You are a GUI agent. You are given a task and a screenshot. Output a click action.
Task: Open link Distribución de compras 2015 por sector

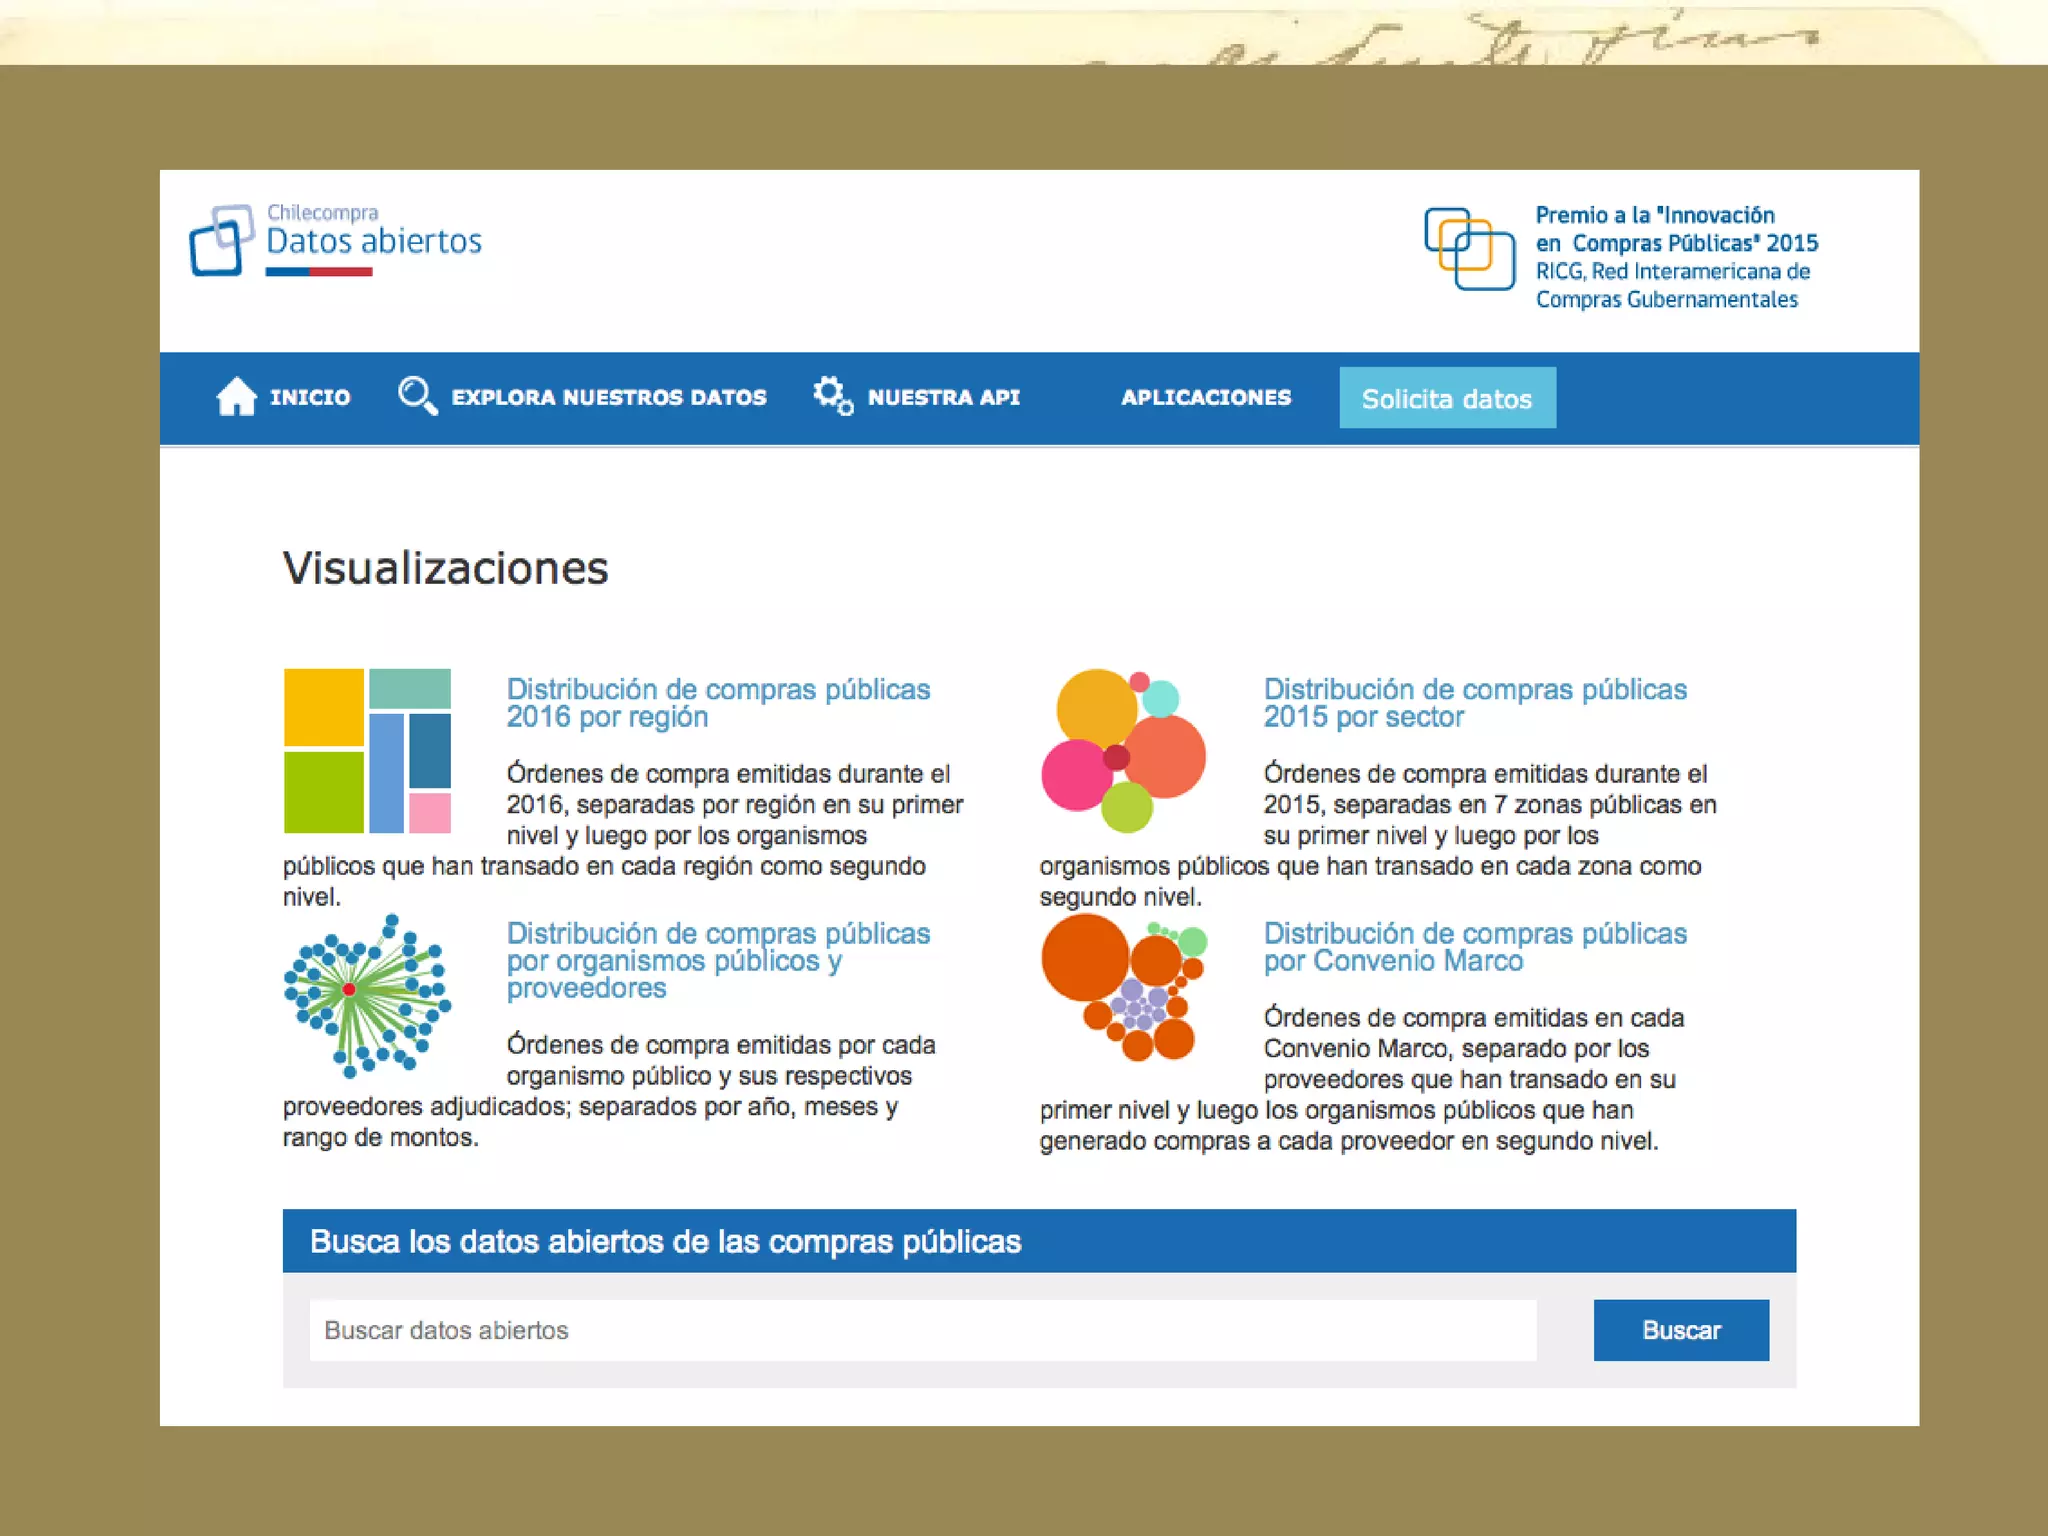pos(1474,703)
